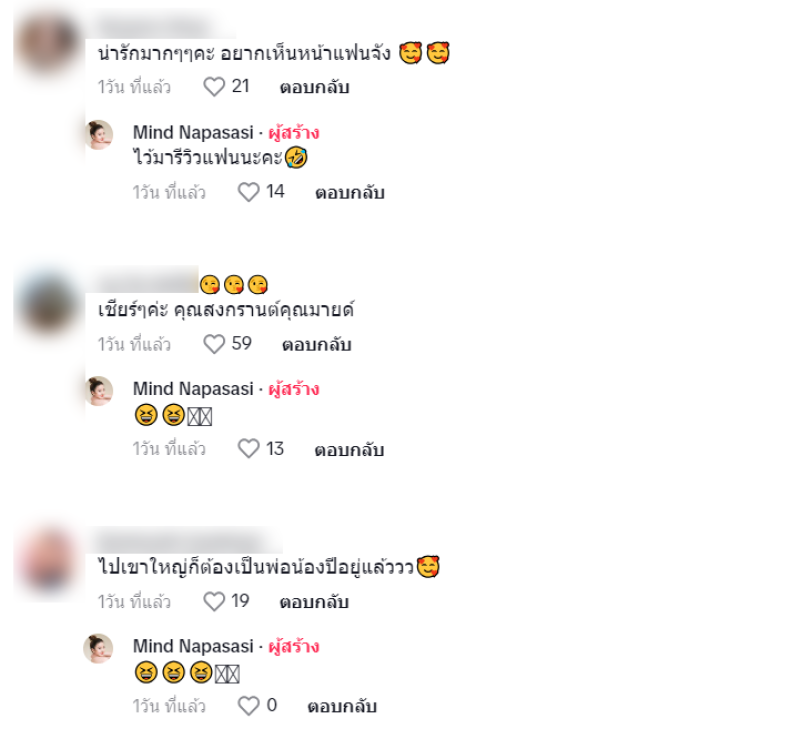800x739 pixels.
Task: Open blurred avatar of third commenter
Action: coord(47,559)
